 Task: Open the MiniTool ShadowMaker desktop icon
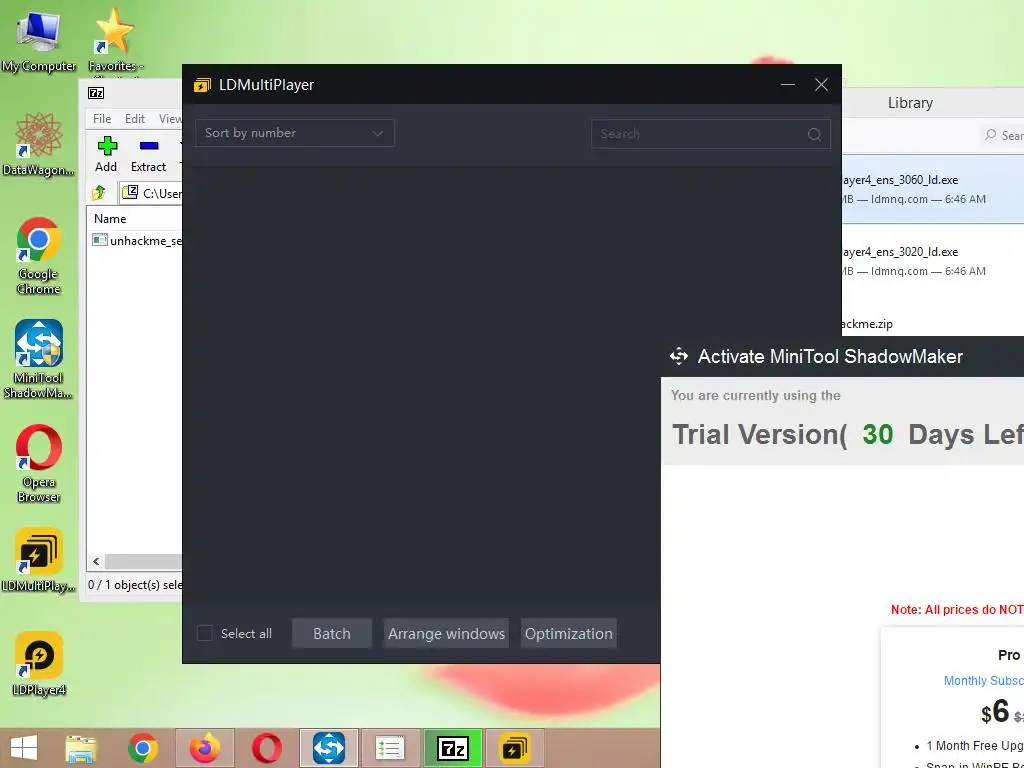(39, 359)
